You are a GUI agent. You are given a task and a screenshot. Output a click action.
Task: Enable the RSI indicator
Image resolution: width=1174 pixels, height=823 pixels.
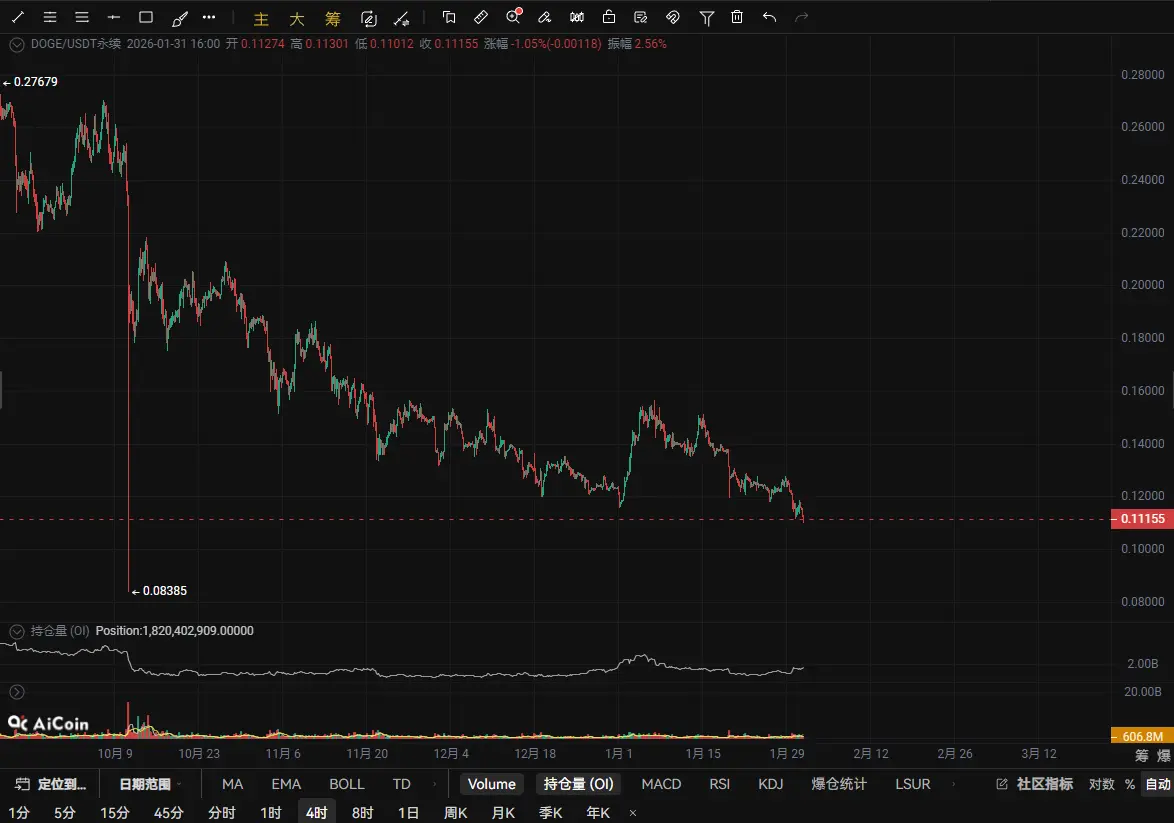pos(720,784)
